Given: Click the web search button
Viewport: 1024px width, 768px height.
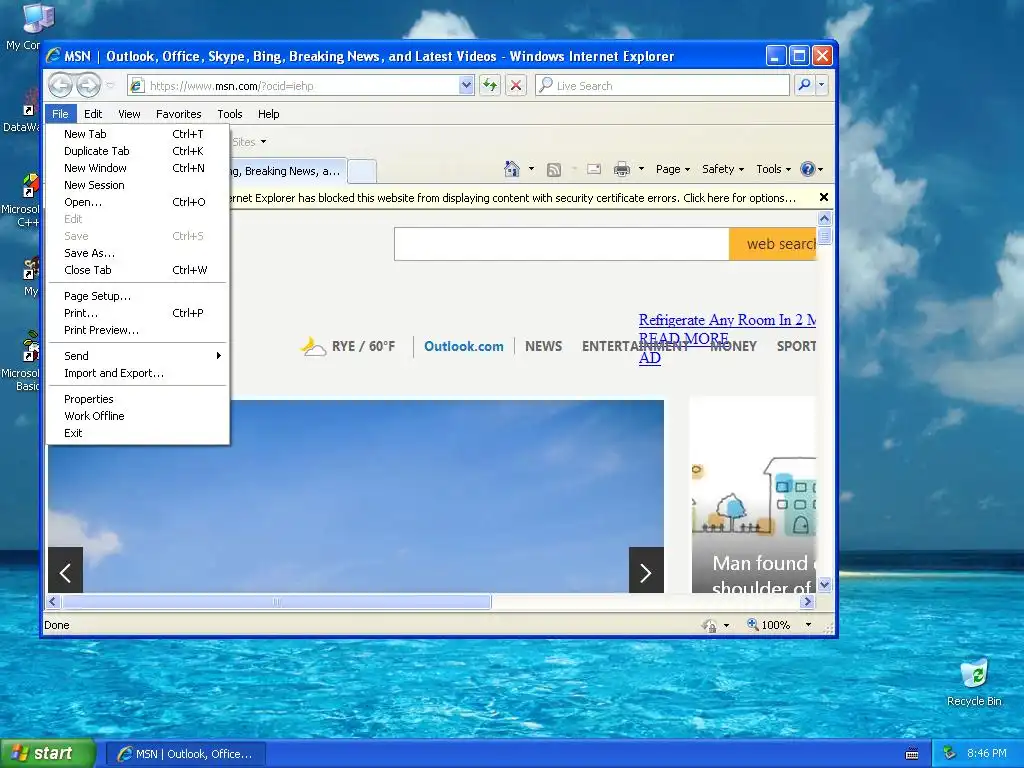Looking at the screenshot, I should [773, 244].
